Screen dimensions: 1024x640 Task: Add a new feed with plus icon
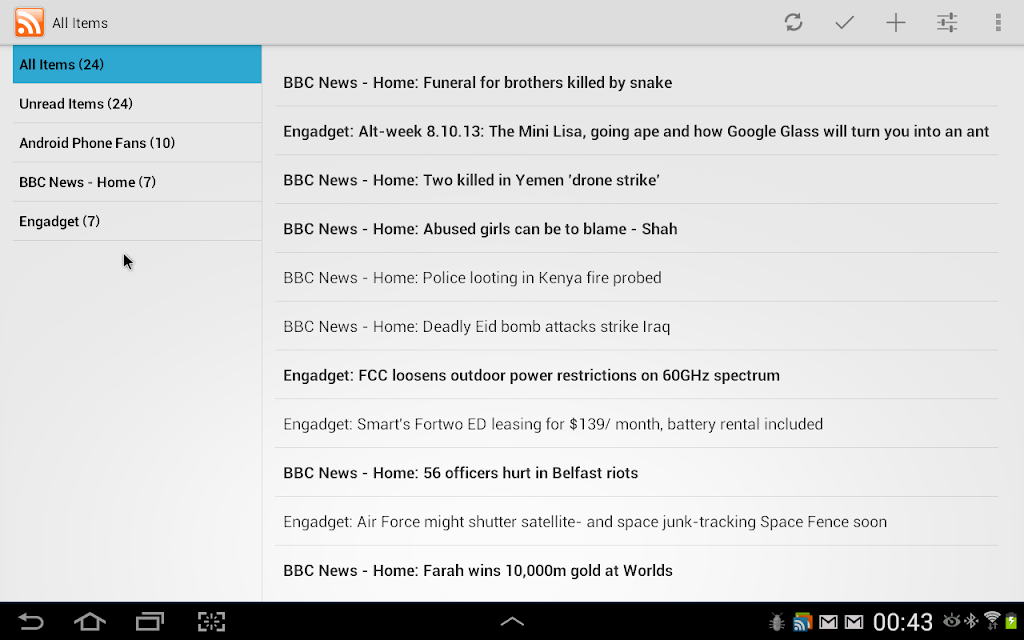tap(896, 22)
